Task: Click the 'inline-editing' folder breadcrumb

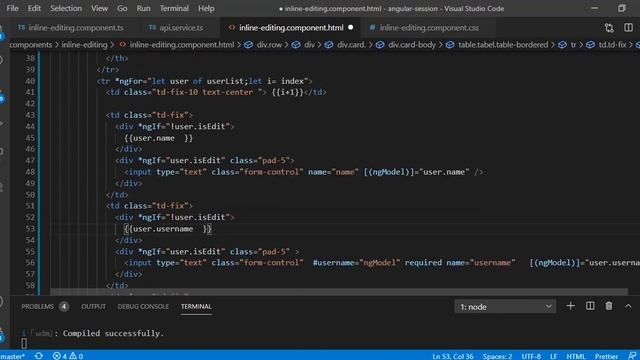Action: tap(84, 45)
